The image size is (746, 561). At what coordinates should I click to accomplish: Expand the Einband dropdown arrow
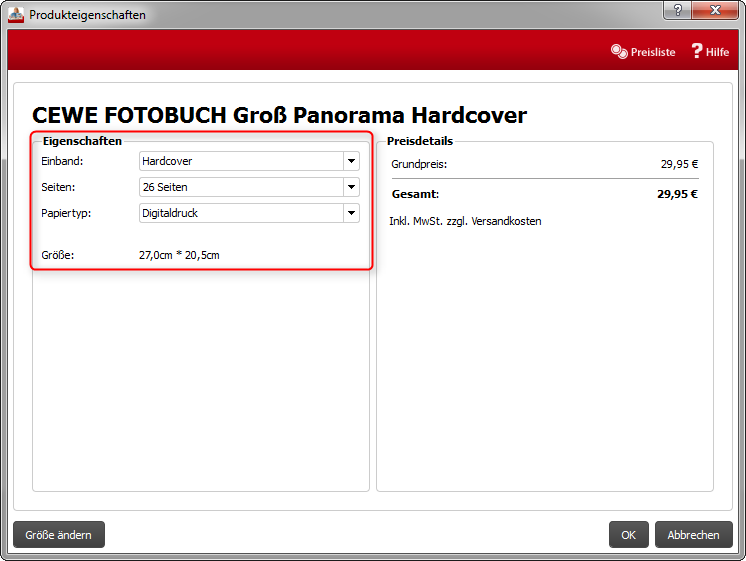click(351, 161)
